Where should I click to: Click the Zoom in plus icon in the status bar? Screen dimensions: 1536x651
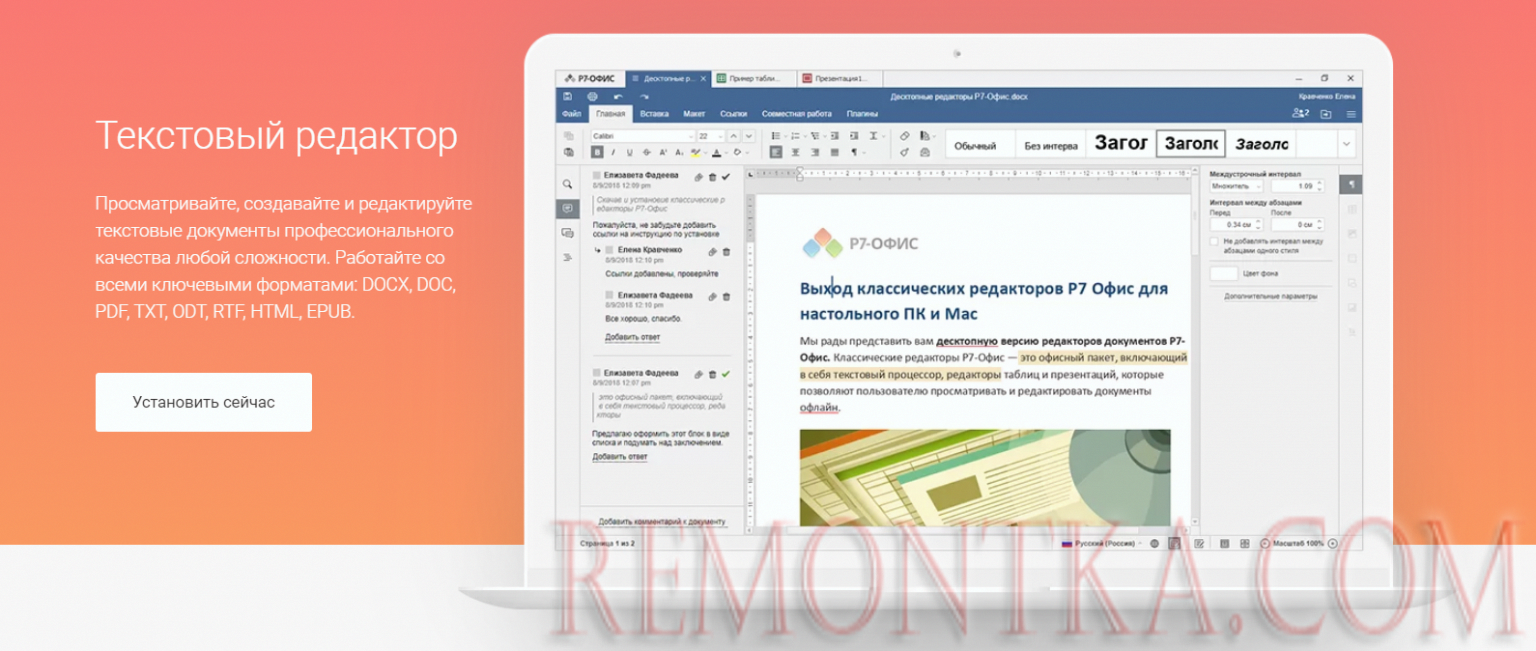[x=1332, y=543]
